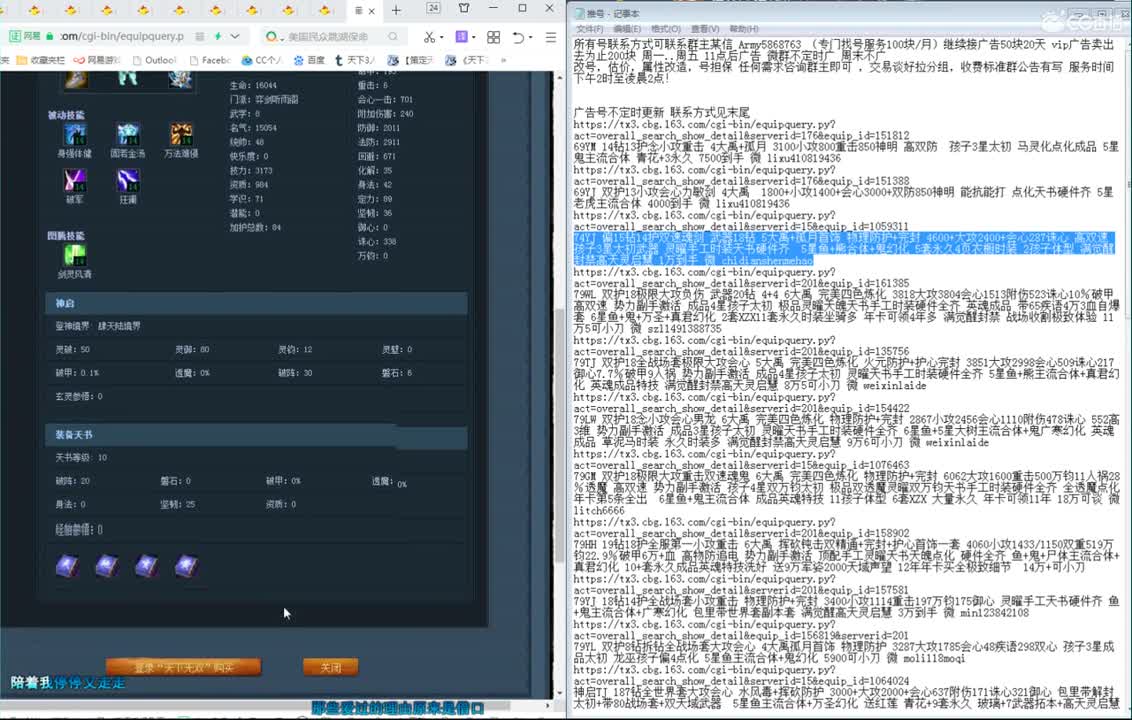Click the 固若金汤 passive skill icon
The image size is (1132, 720).
click(x=128, y=134)
